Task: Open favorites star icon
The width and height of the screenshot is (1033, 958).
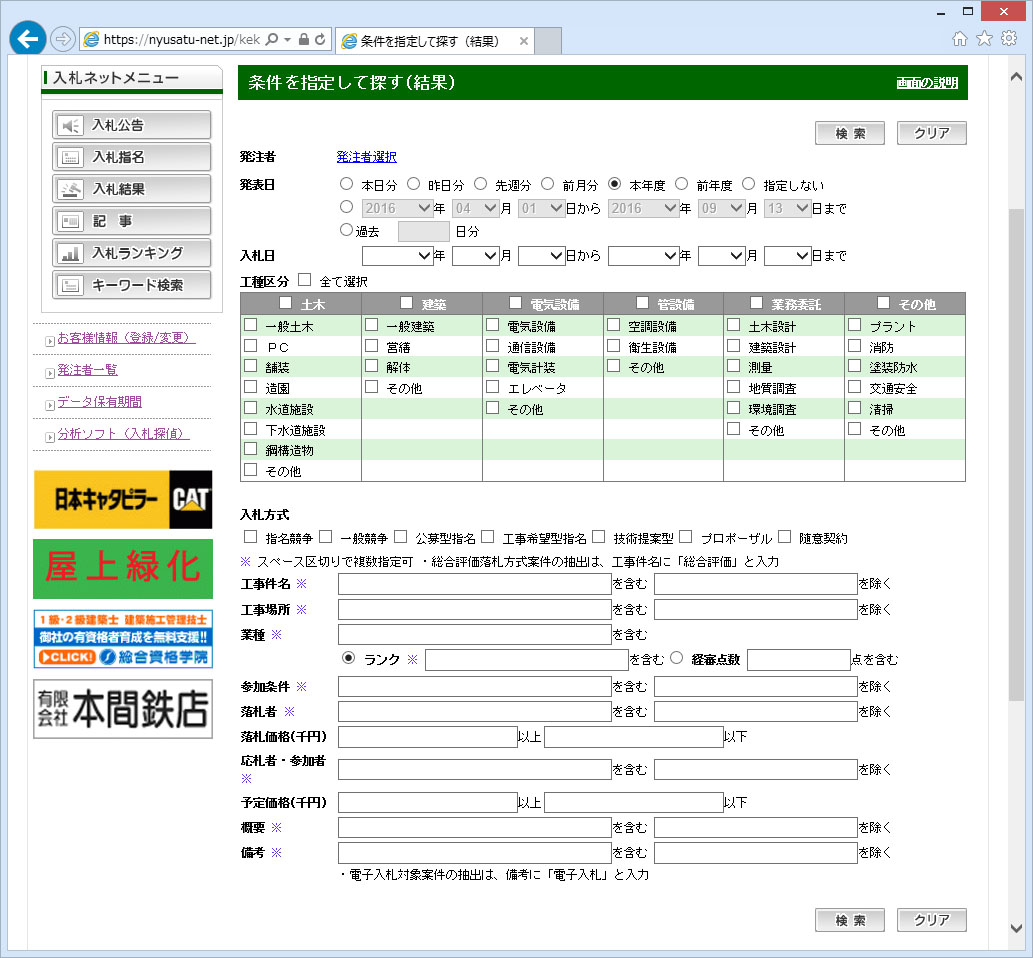Action: click(984, 39)
